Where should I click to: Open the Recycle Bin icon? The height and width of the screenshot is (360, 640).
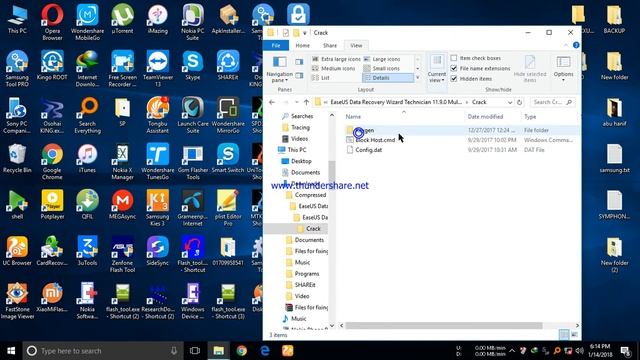[x=17, y=158]
